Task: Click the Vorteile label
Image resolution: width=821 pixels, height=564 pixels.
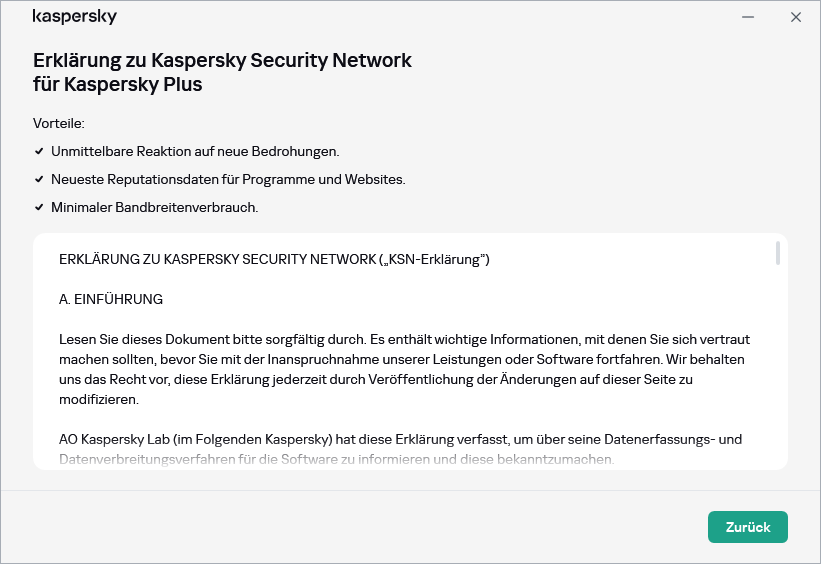Action: click(59, 123)
